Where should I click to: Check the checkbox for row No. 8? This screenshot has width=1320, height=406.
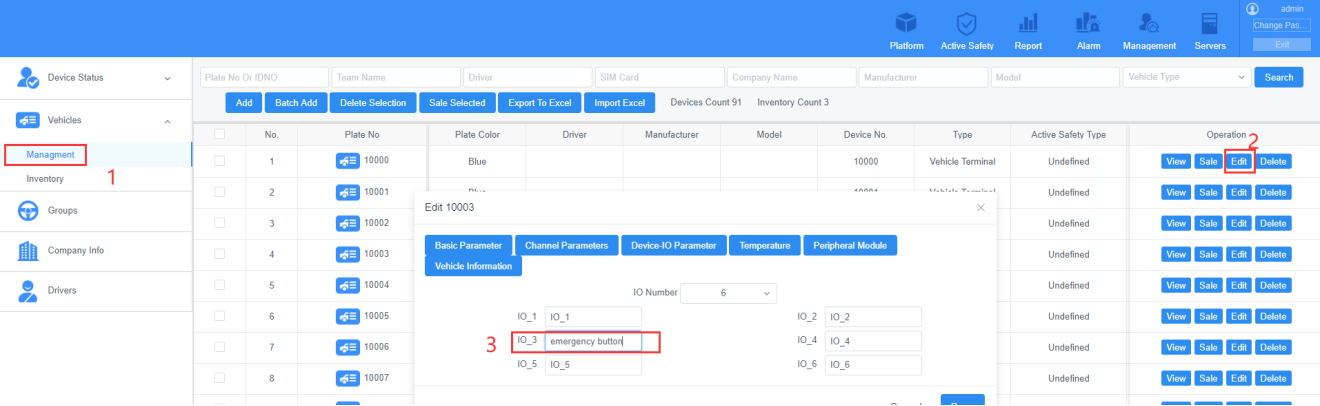[x=219, y=378]
